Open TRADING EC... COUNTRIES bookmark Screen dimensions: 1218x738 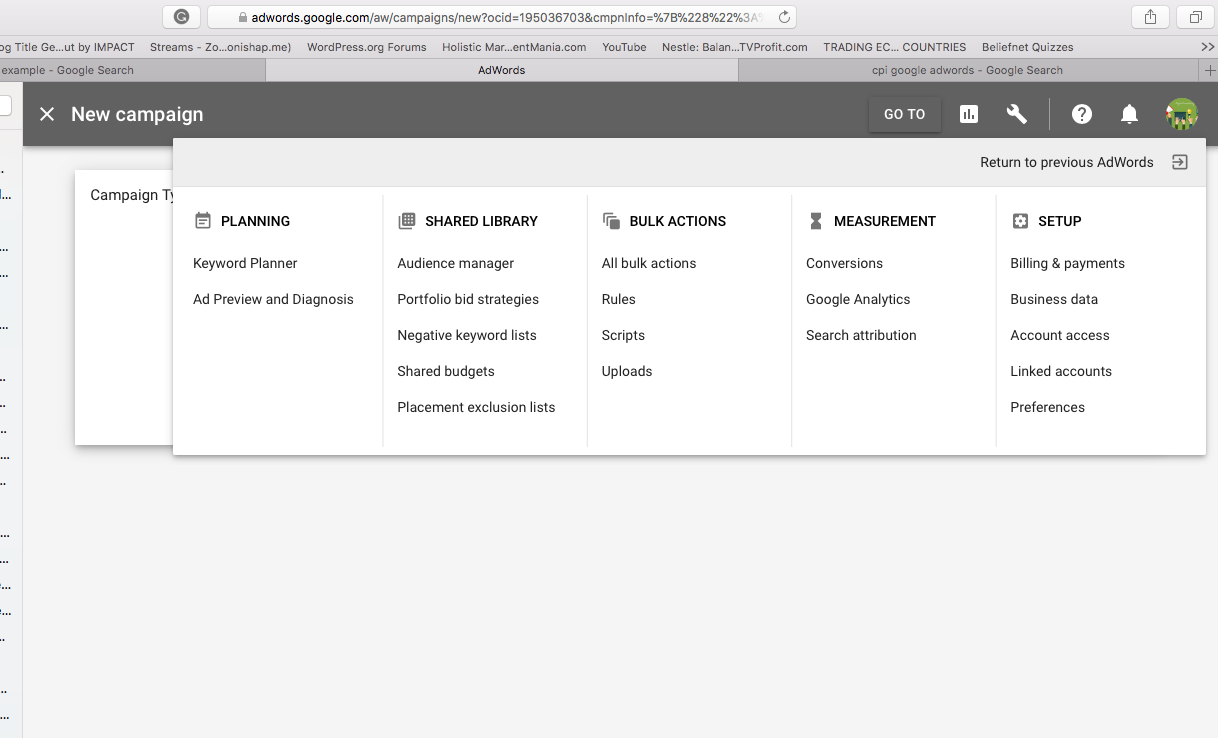(894, 47)
